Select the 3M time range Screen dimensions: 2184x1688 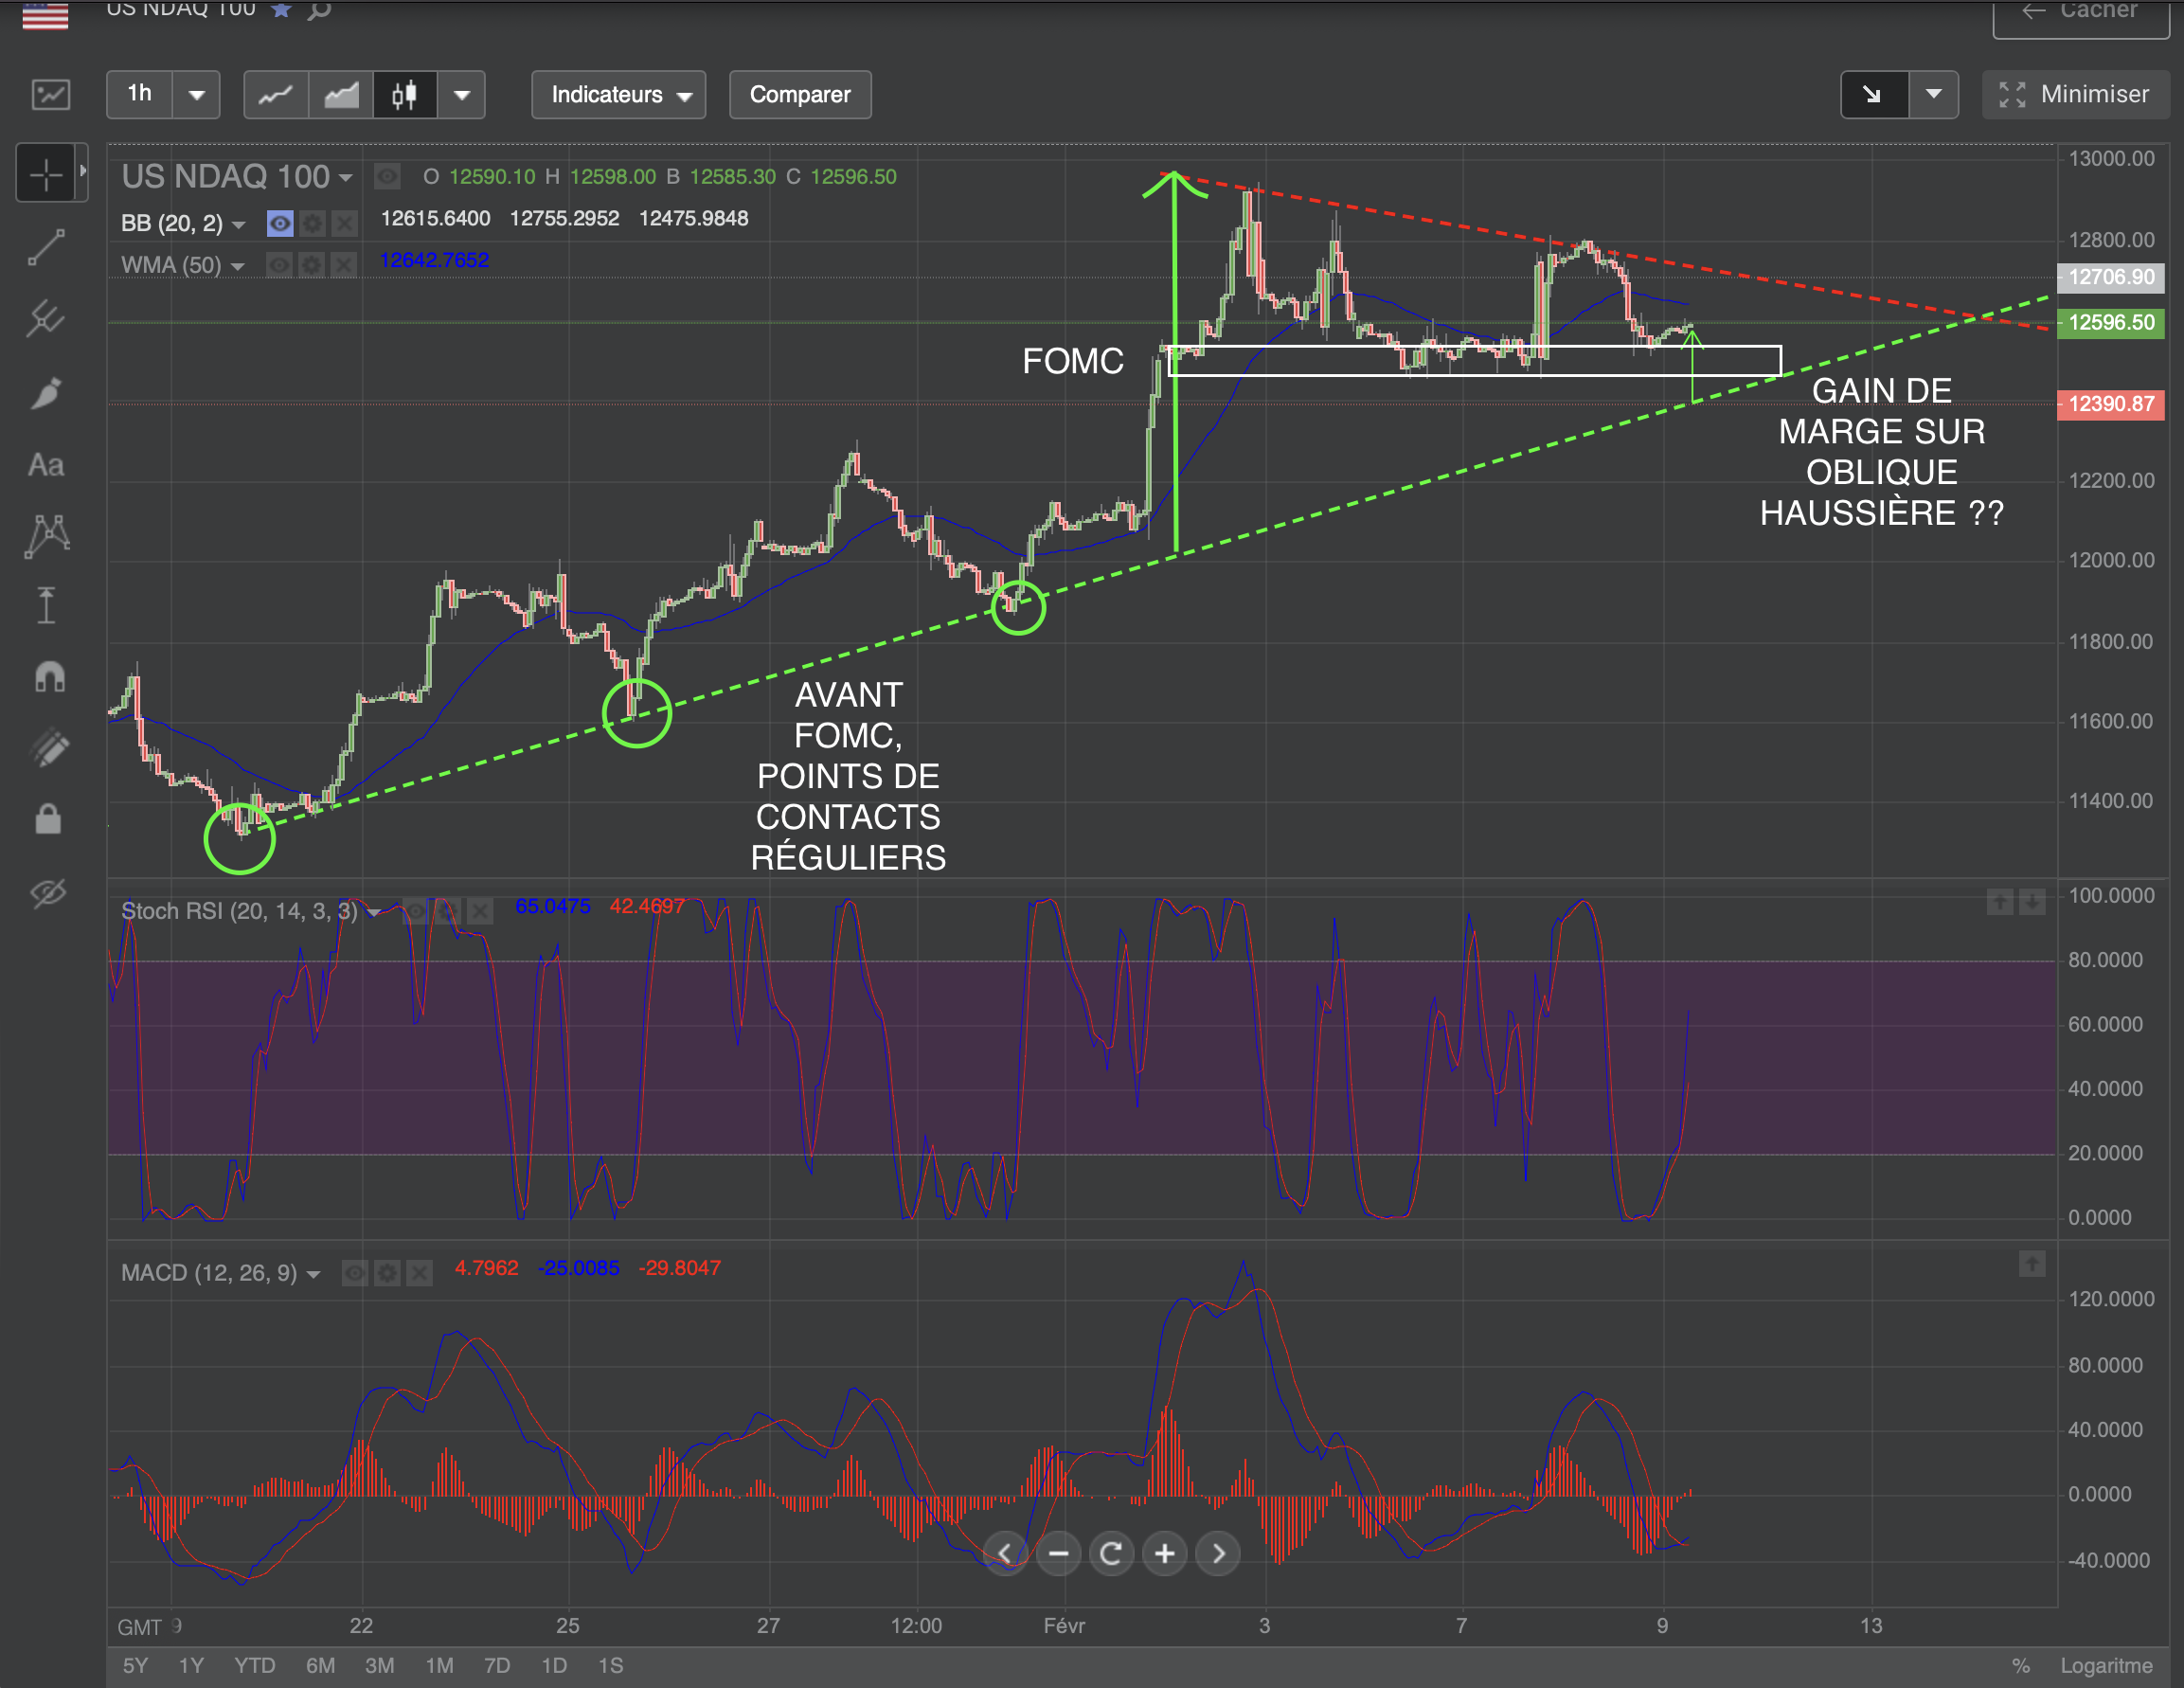[x=379, y=1665]
